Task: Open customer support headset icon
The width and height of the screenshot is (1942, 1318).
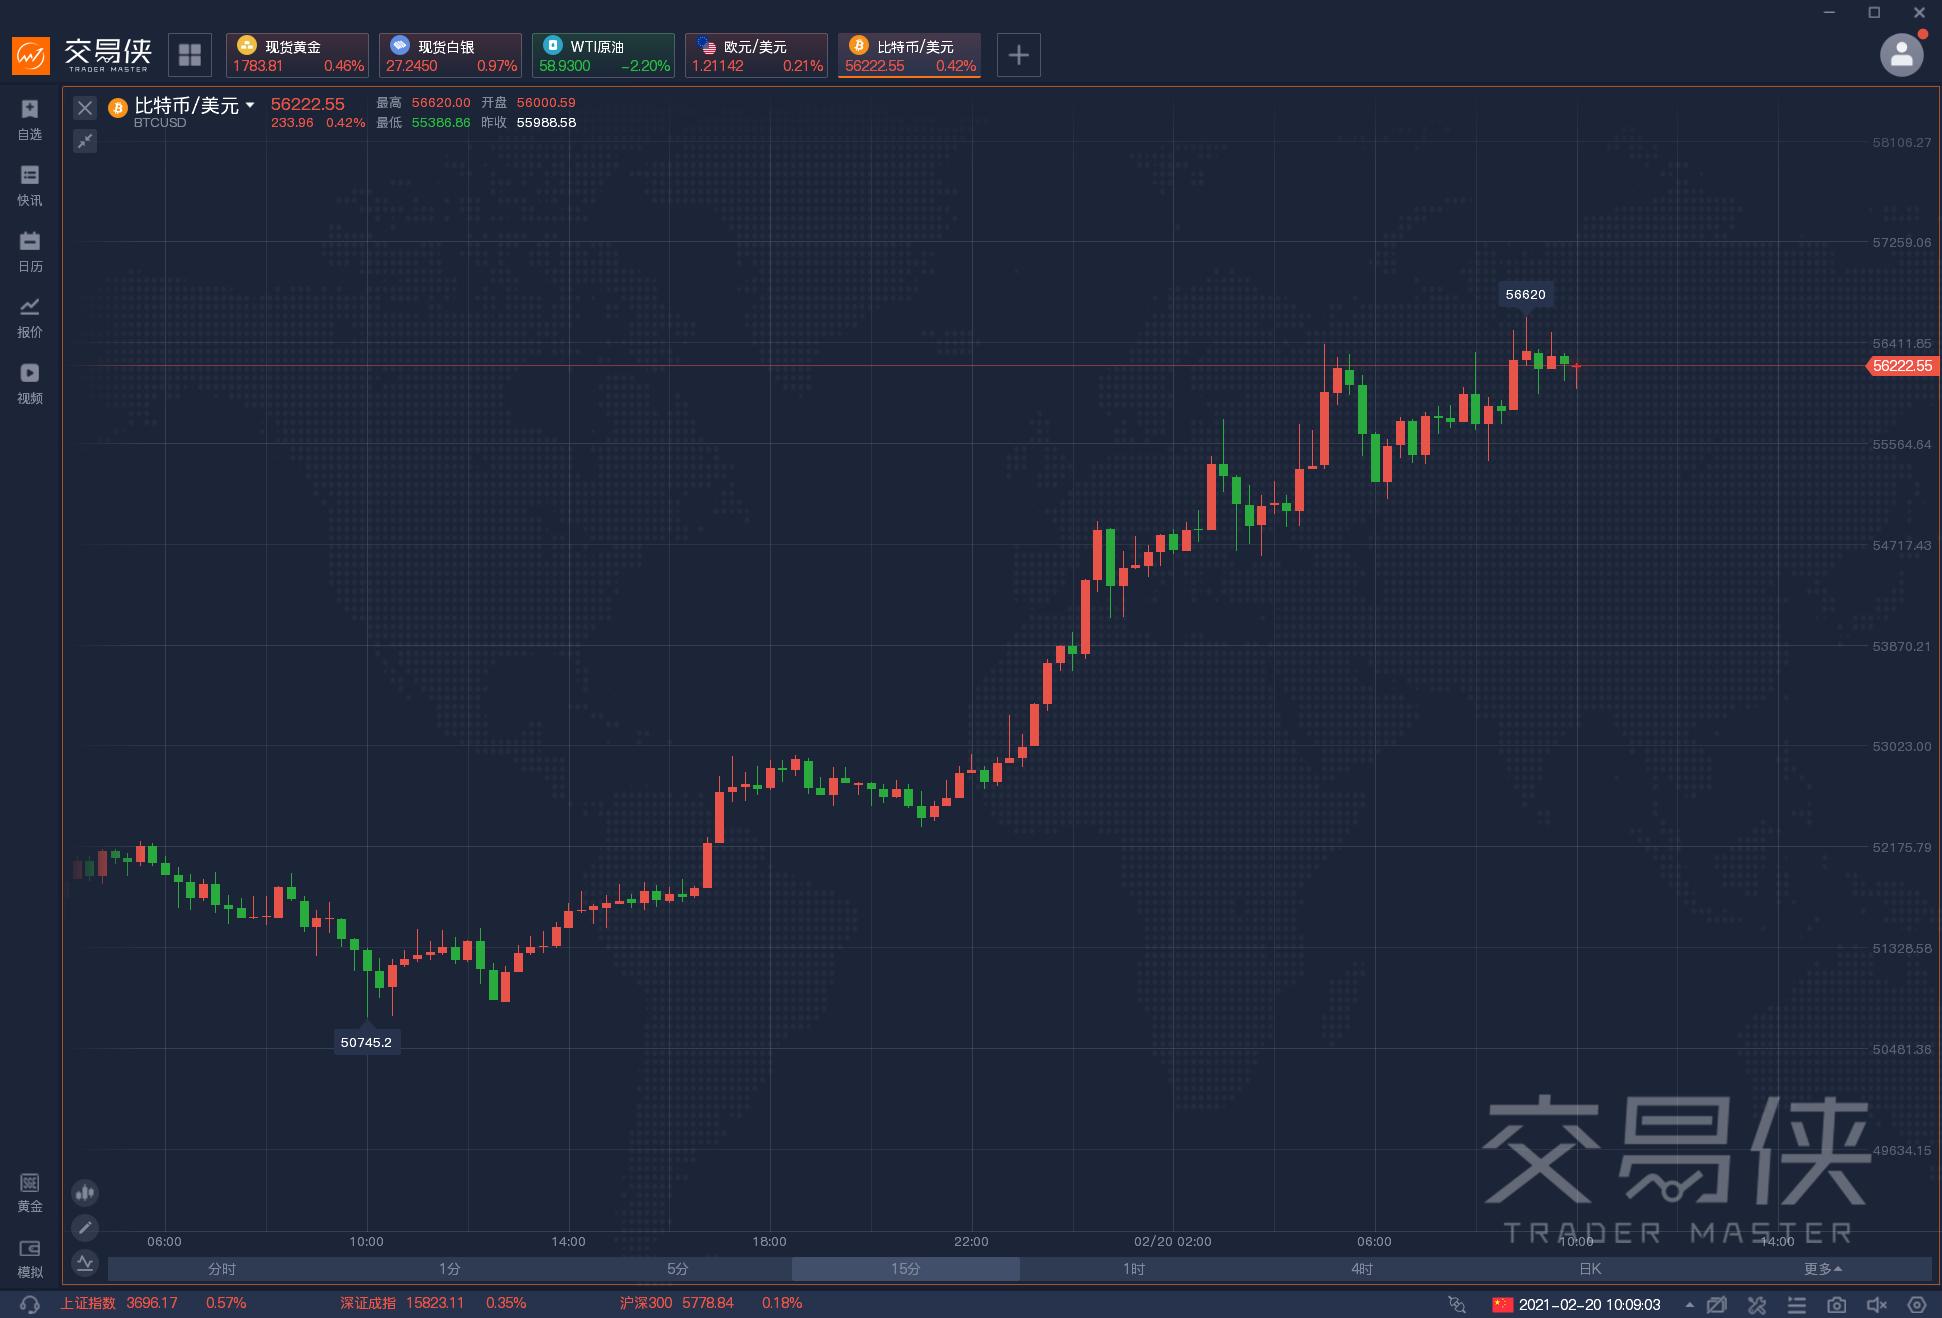Action: 30,1304
